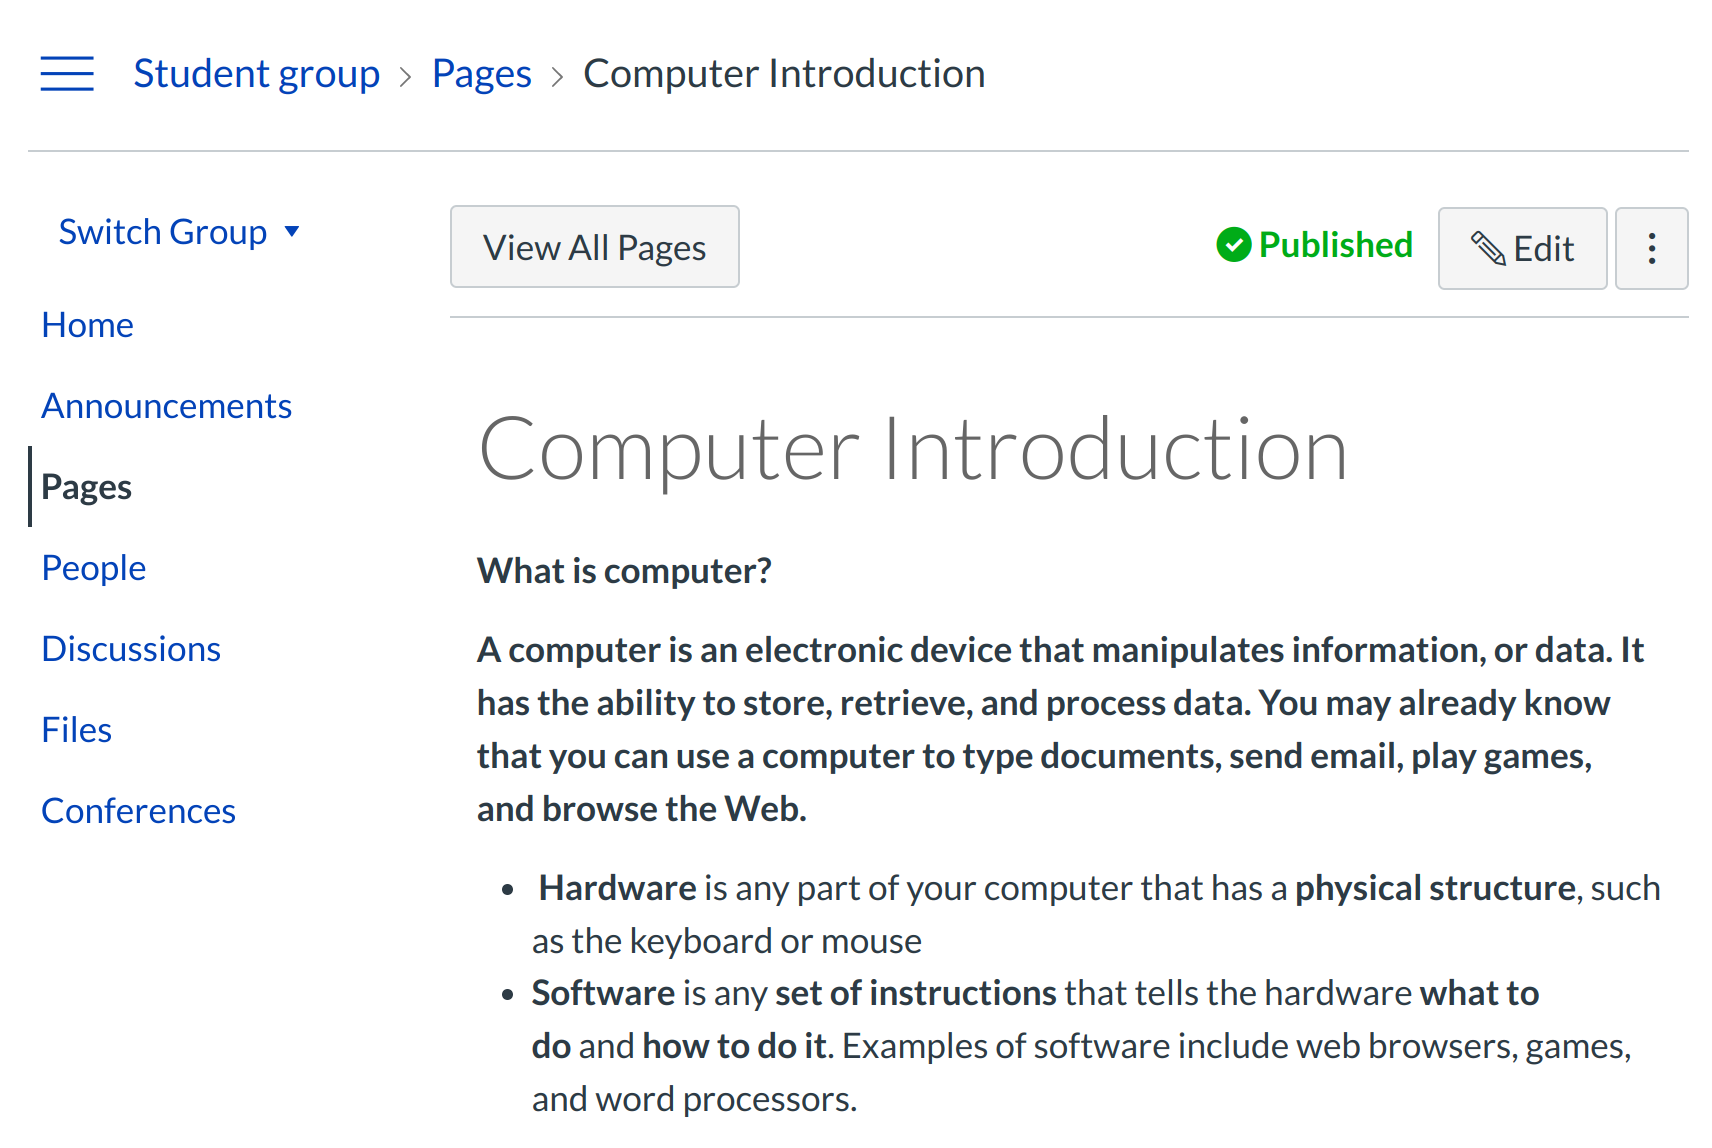Image resolution: width=1712 pixels, height=1148 pixels.
Task: Expand the Switch Group dropdown
Action: click(179, 232)
